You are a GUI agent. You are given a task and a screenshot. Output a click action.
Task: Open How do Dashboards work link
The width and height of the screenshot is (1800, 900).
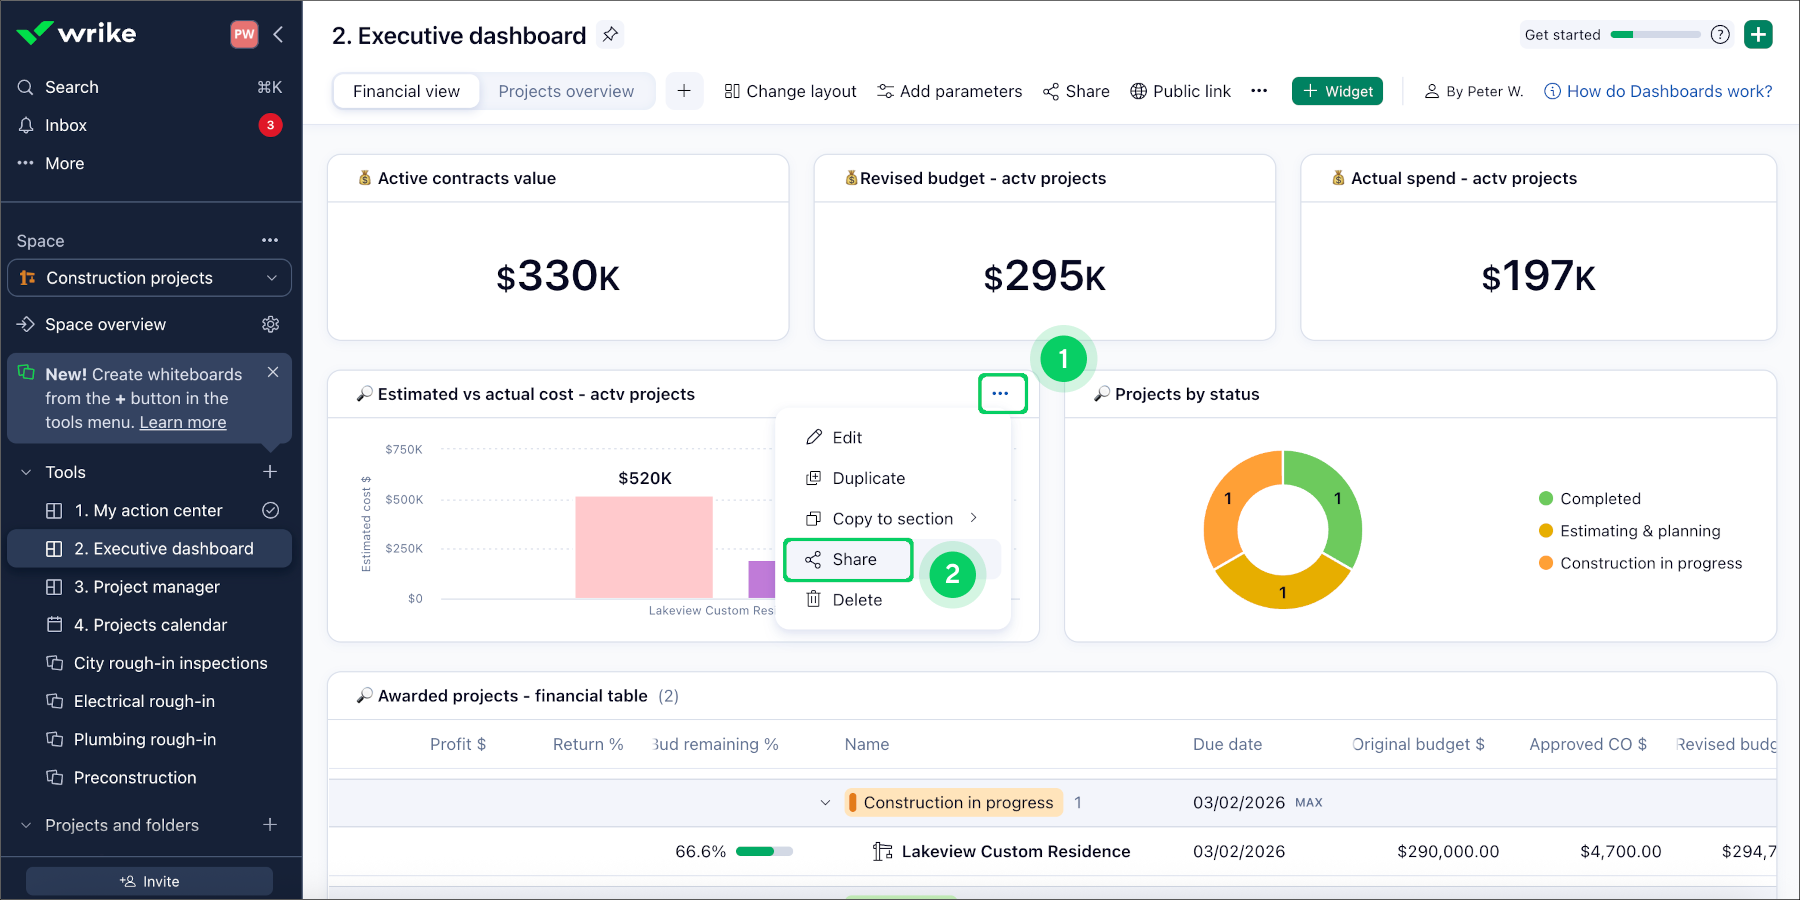[1668, 91]
